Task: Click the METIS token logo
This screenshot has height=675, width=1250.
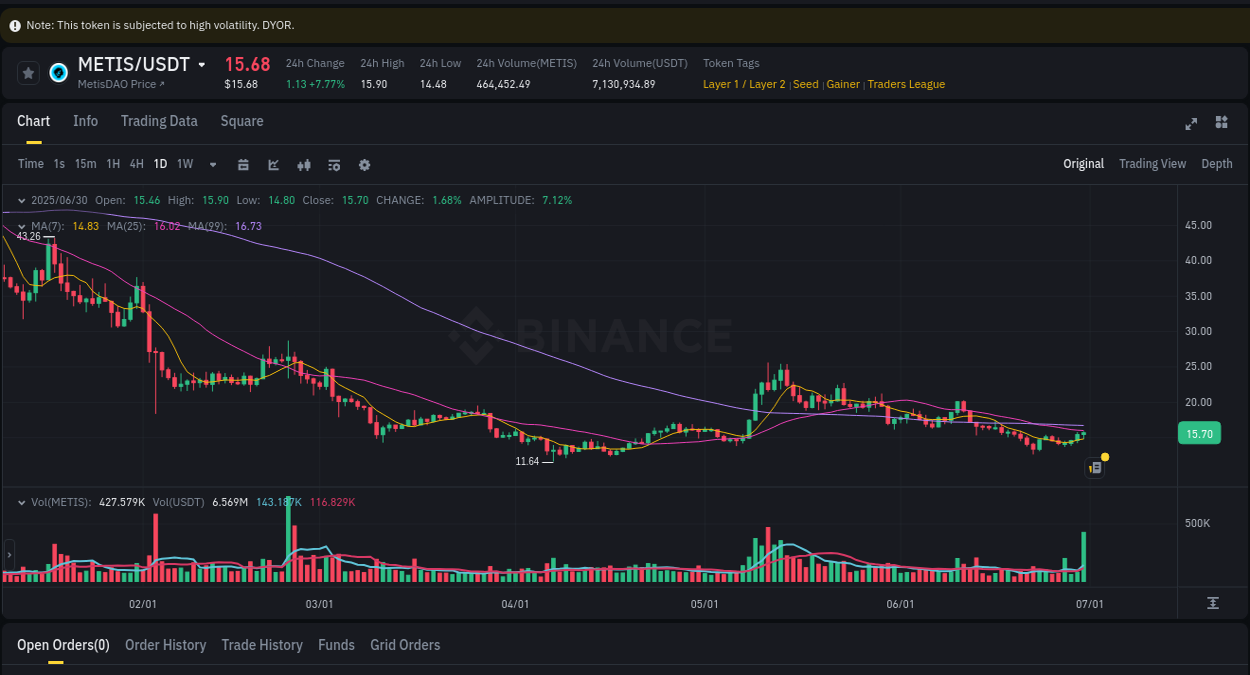Action: pos(58,72)
